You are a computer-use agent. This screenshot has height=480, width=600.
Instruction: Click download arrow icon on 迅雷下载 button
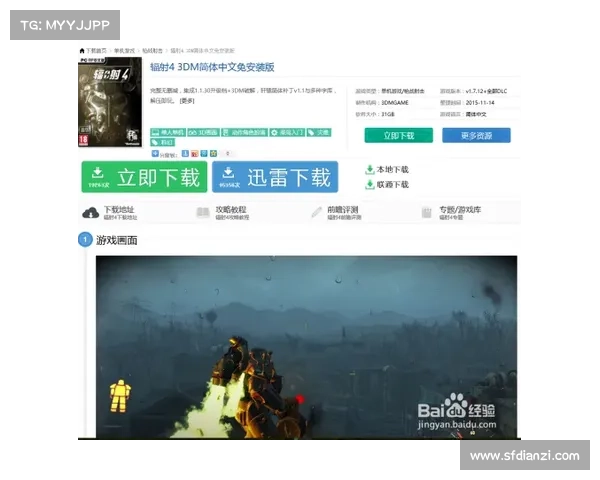[228, 173]
